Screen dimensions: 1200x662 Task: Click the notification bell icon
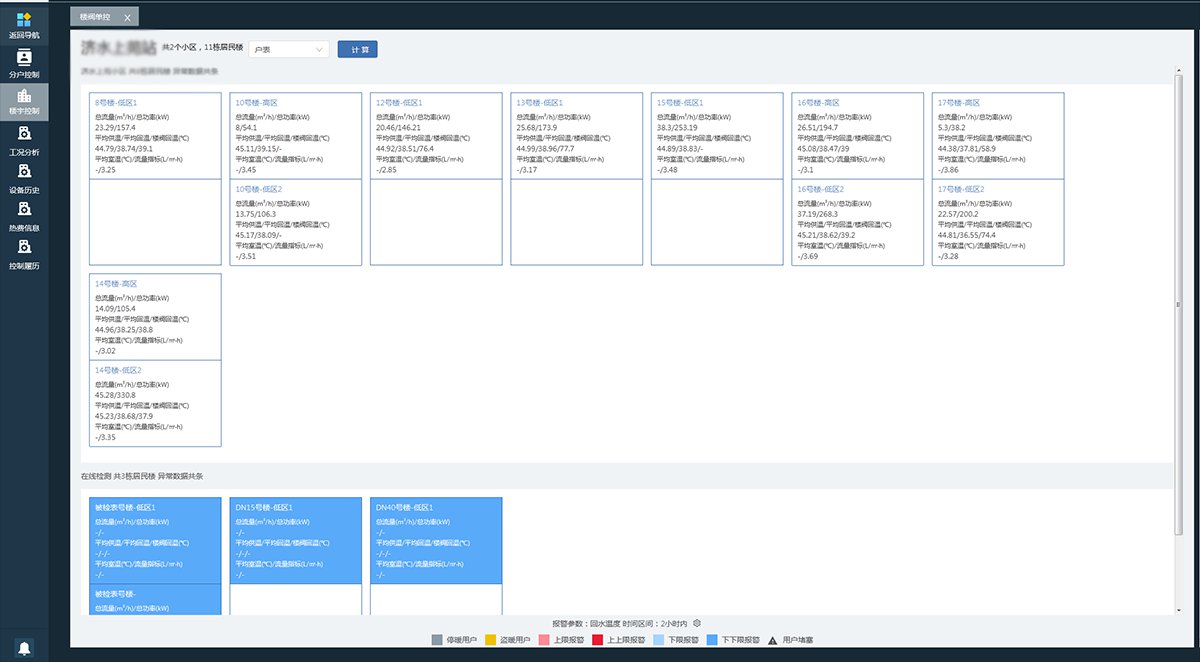point(24,647)
